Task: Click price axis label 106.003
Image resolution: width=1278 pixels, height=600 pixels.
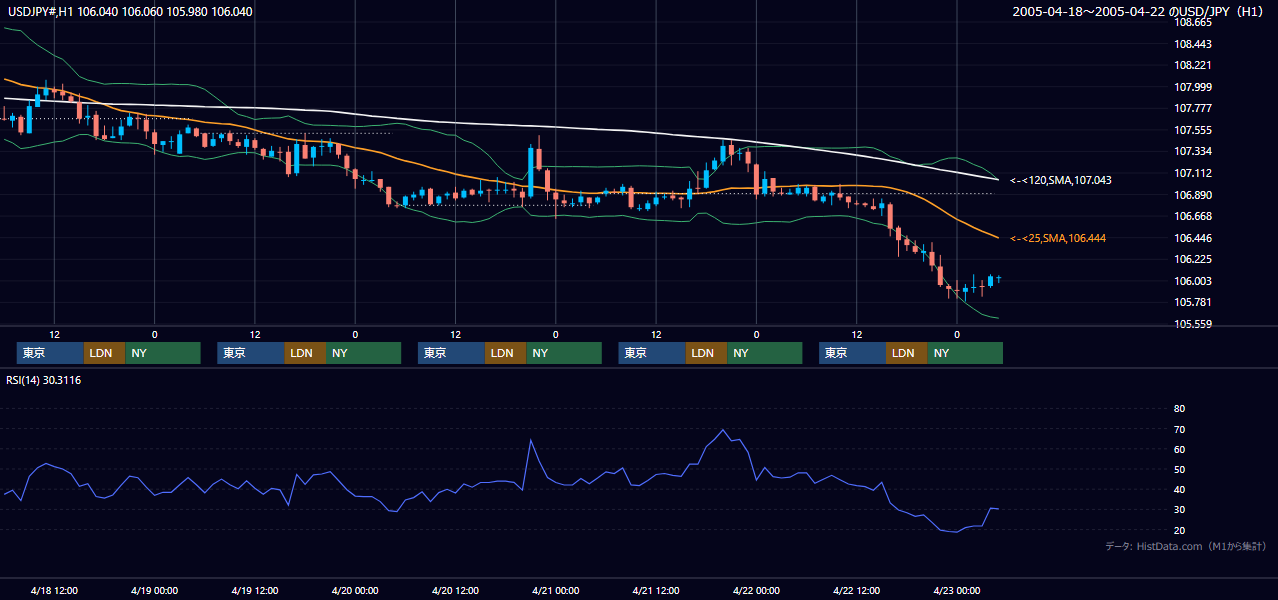Action: (1194, 281)
